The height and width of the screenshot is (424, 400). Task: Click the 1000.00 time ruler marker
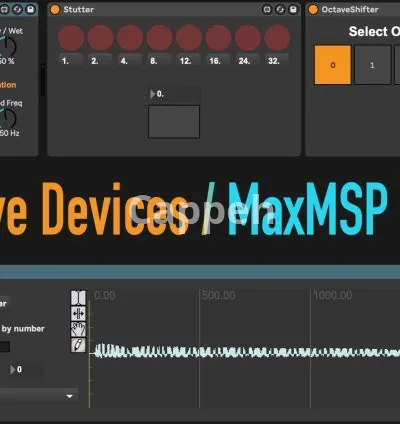click(333, 295)
